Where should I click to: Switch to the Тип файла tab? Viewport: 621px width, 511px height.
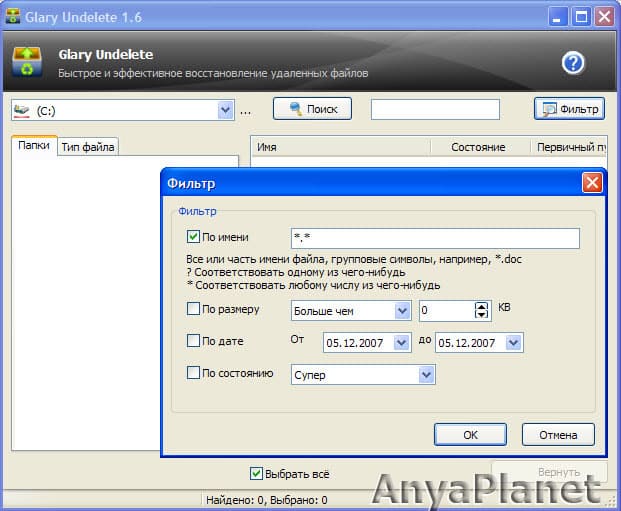(x=88, y=147)
